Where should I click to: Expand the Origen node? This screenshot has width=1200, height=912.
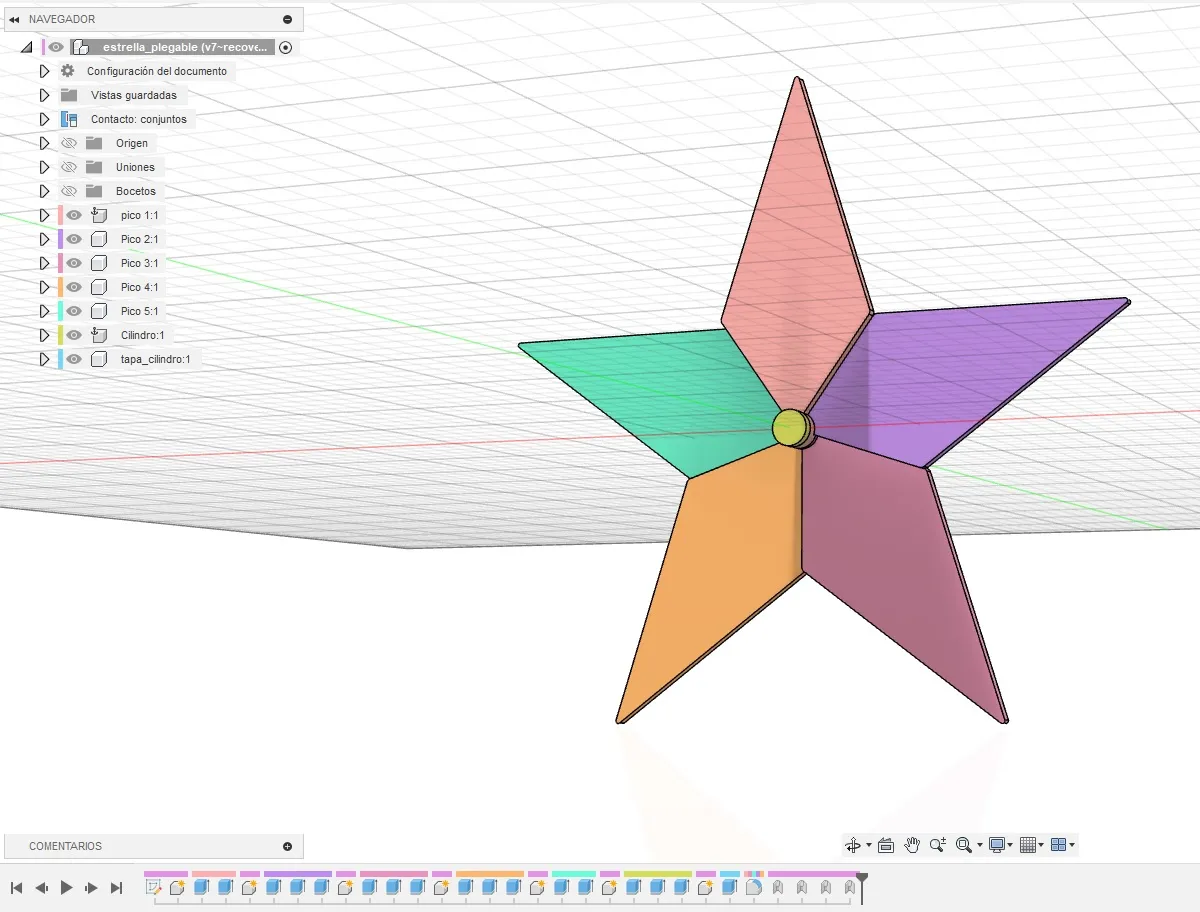[x=44, y=143]
